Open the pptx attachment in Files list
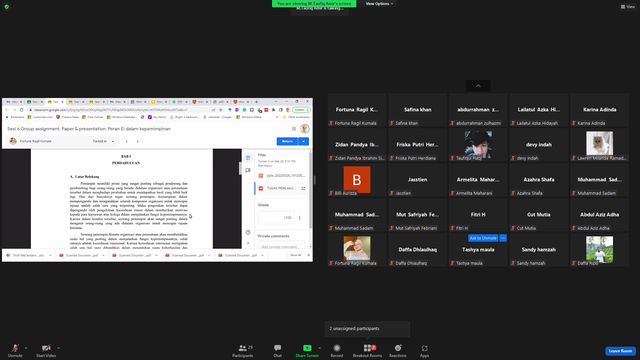 282,176
